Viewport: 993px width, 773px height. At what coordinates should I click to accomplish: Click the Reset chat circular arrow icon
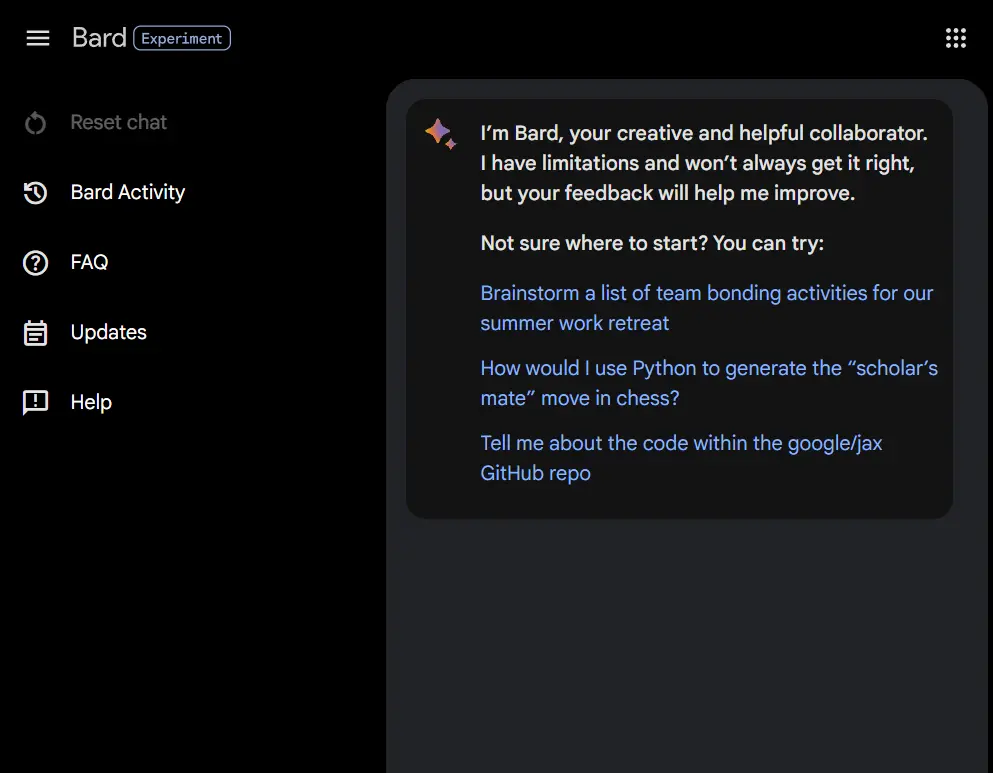coord(36,123)
